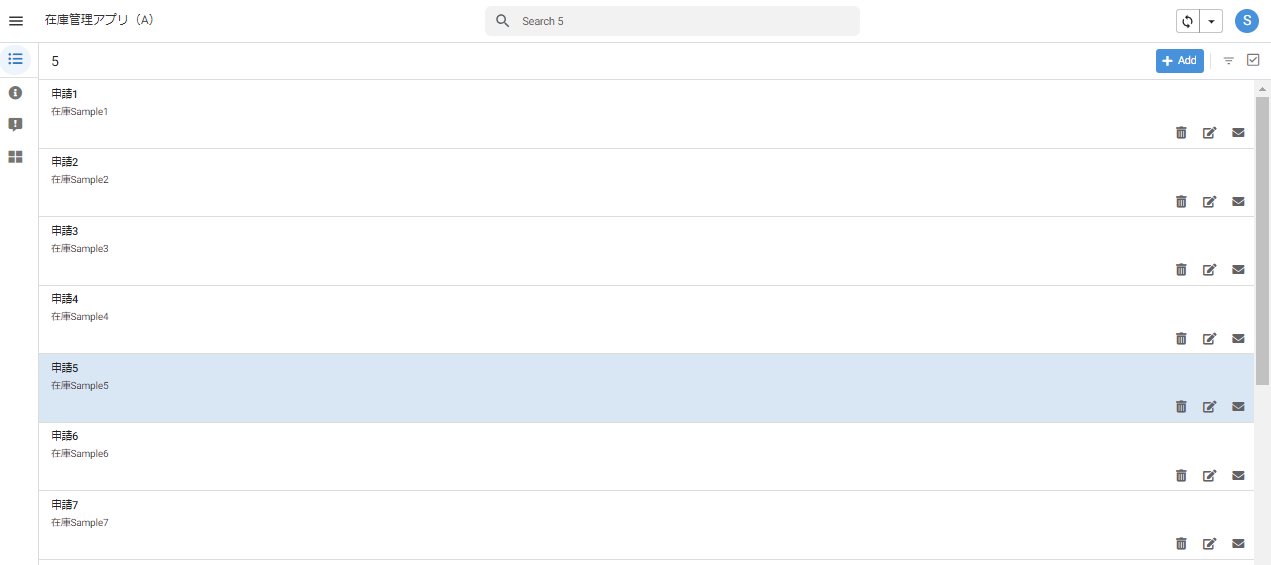Open the filter options icon
This screenshot has height=565, width=1271.
point(1229,61)
